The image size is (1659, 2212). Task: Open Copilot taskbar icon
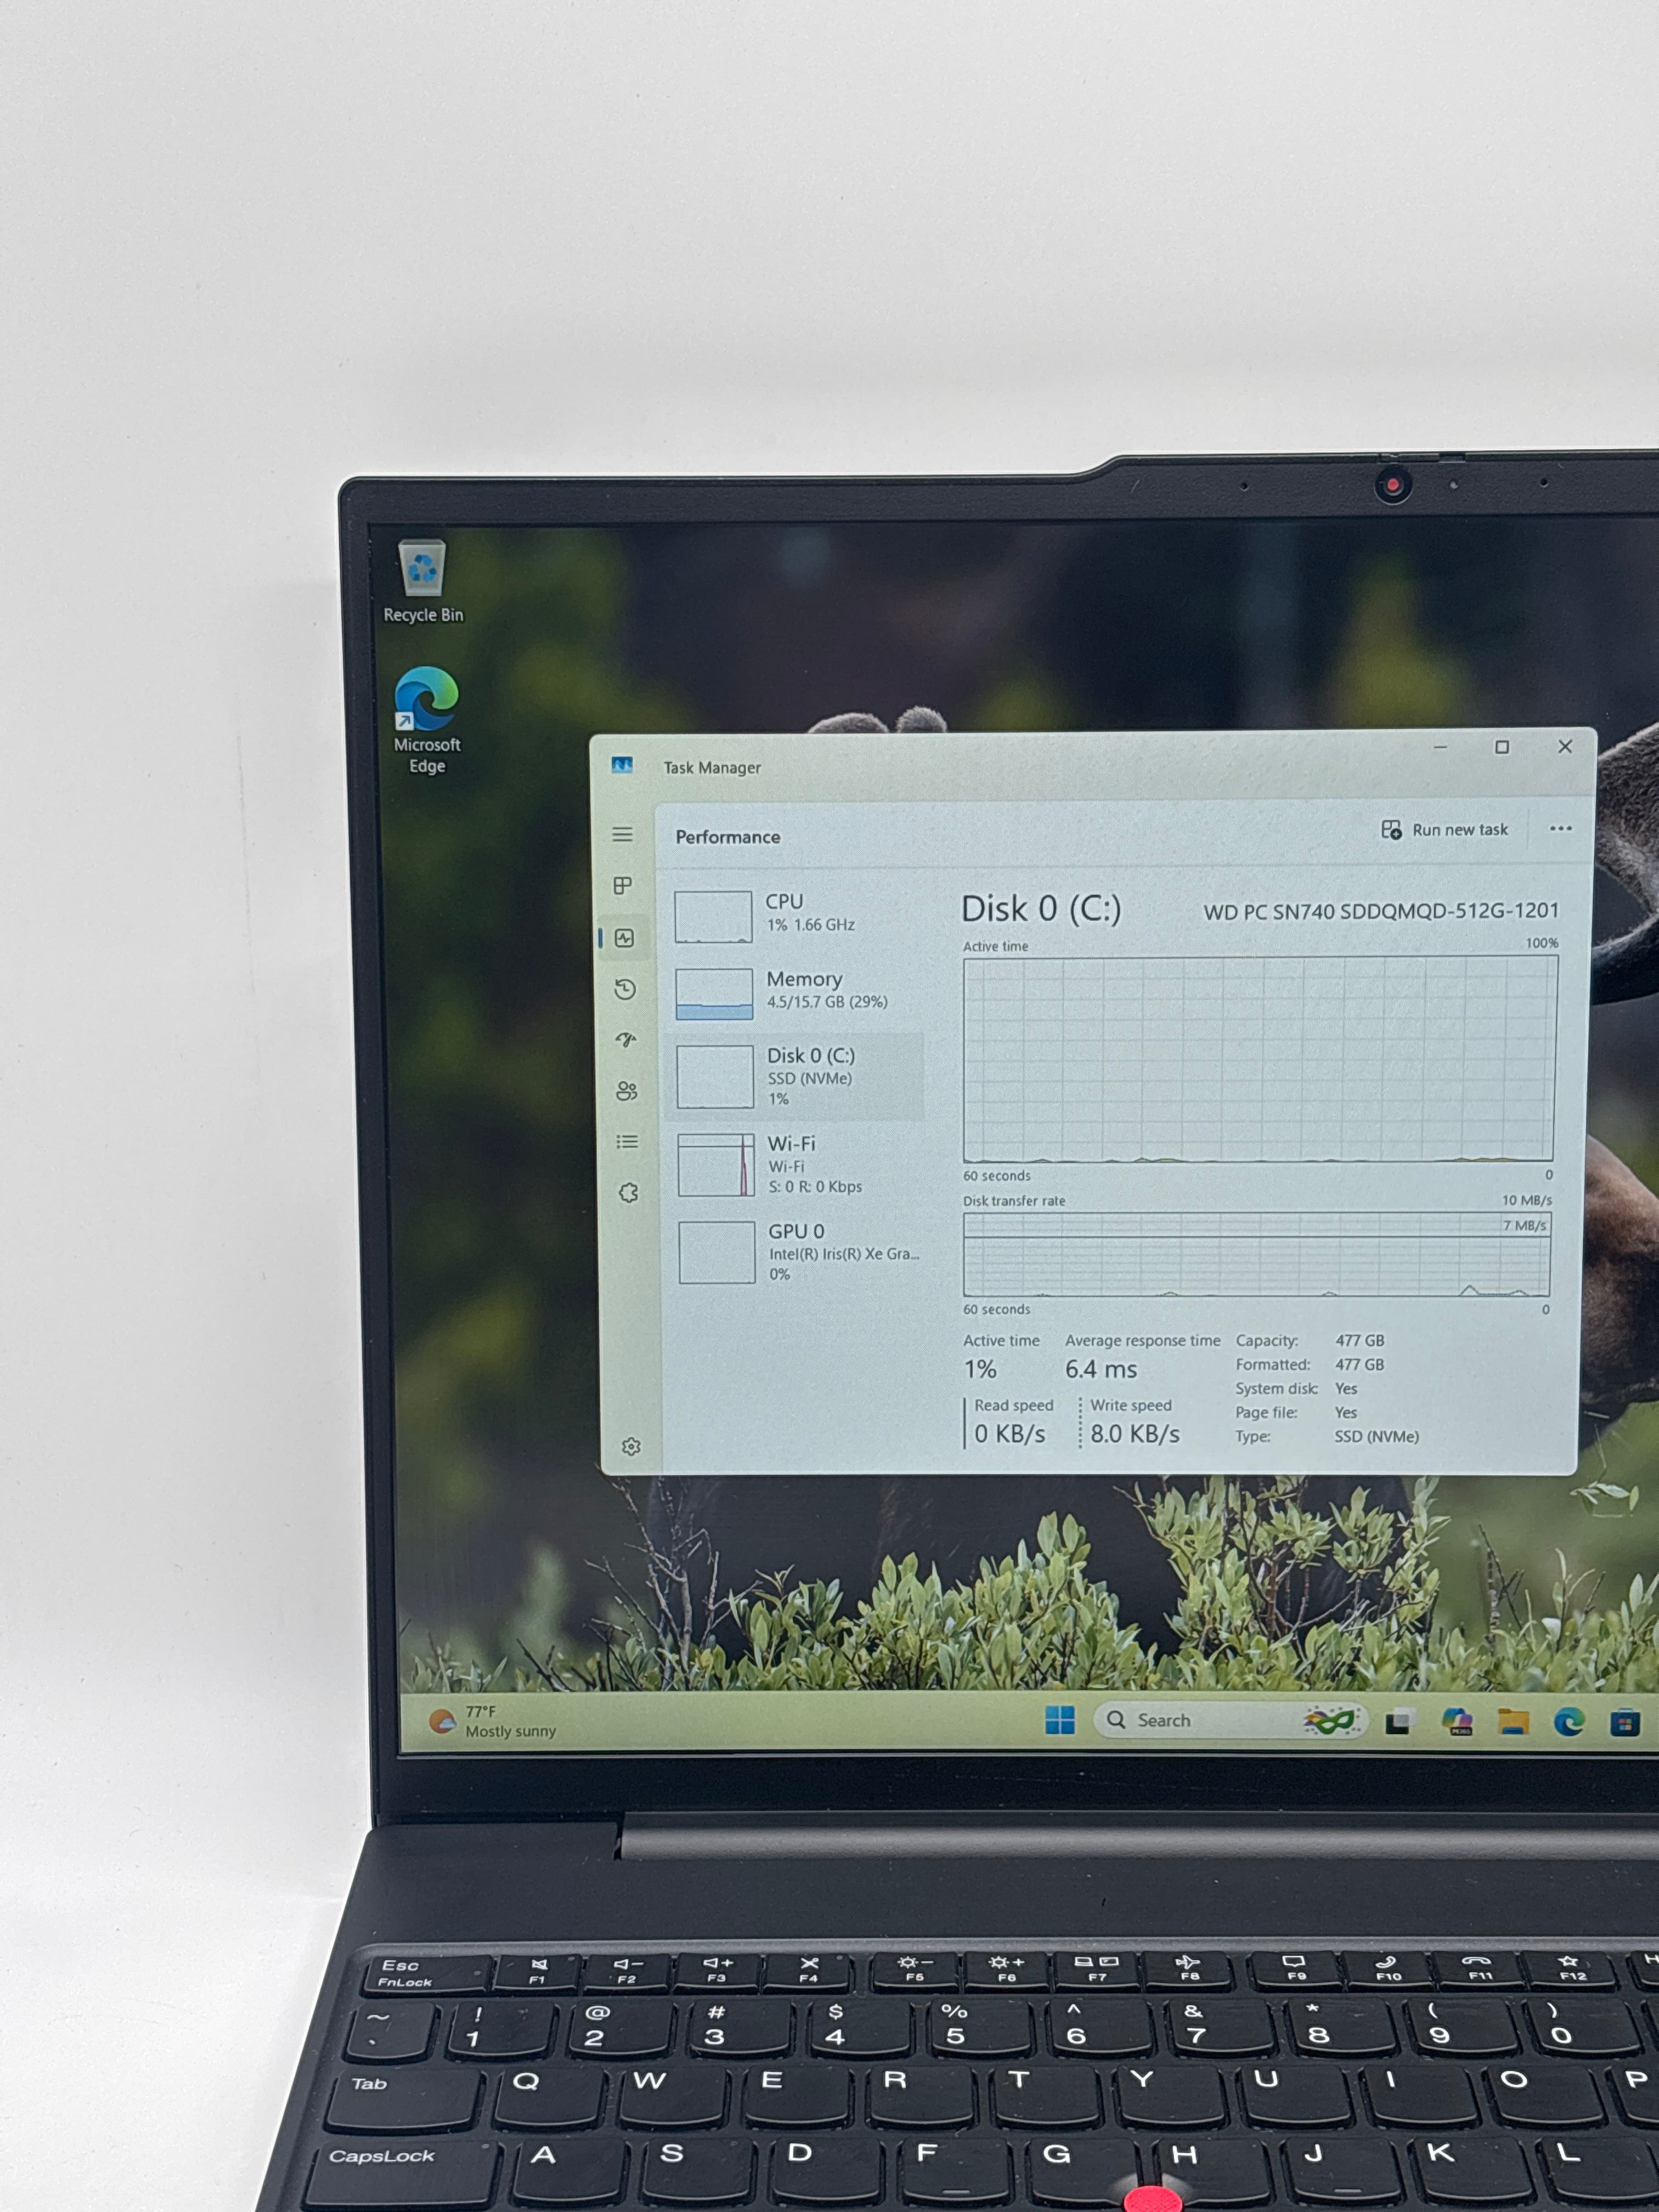[1457, 1721]
